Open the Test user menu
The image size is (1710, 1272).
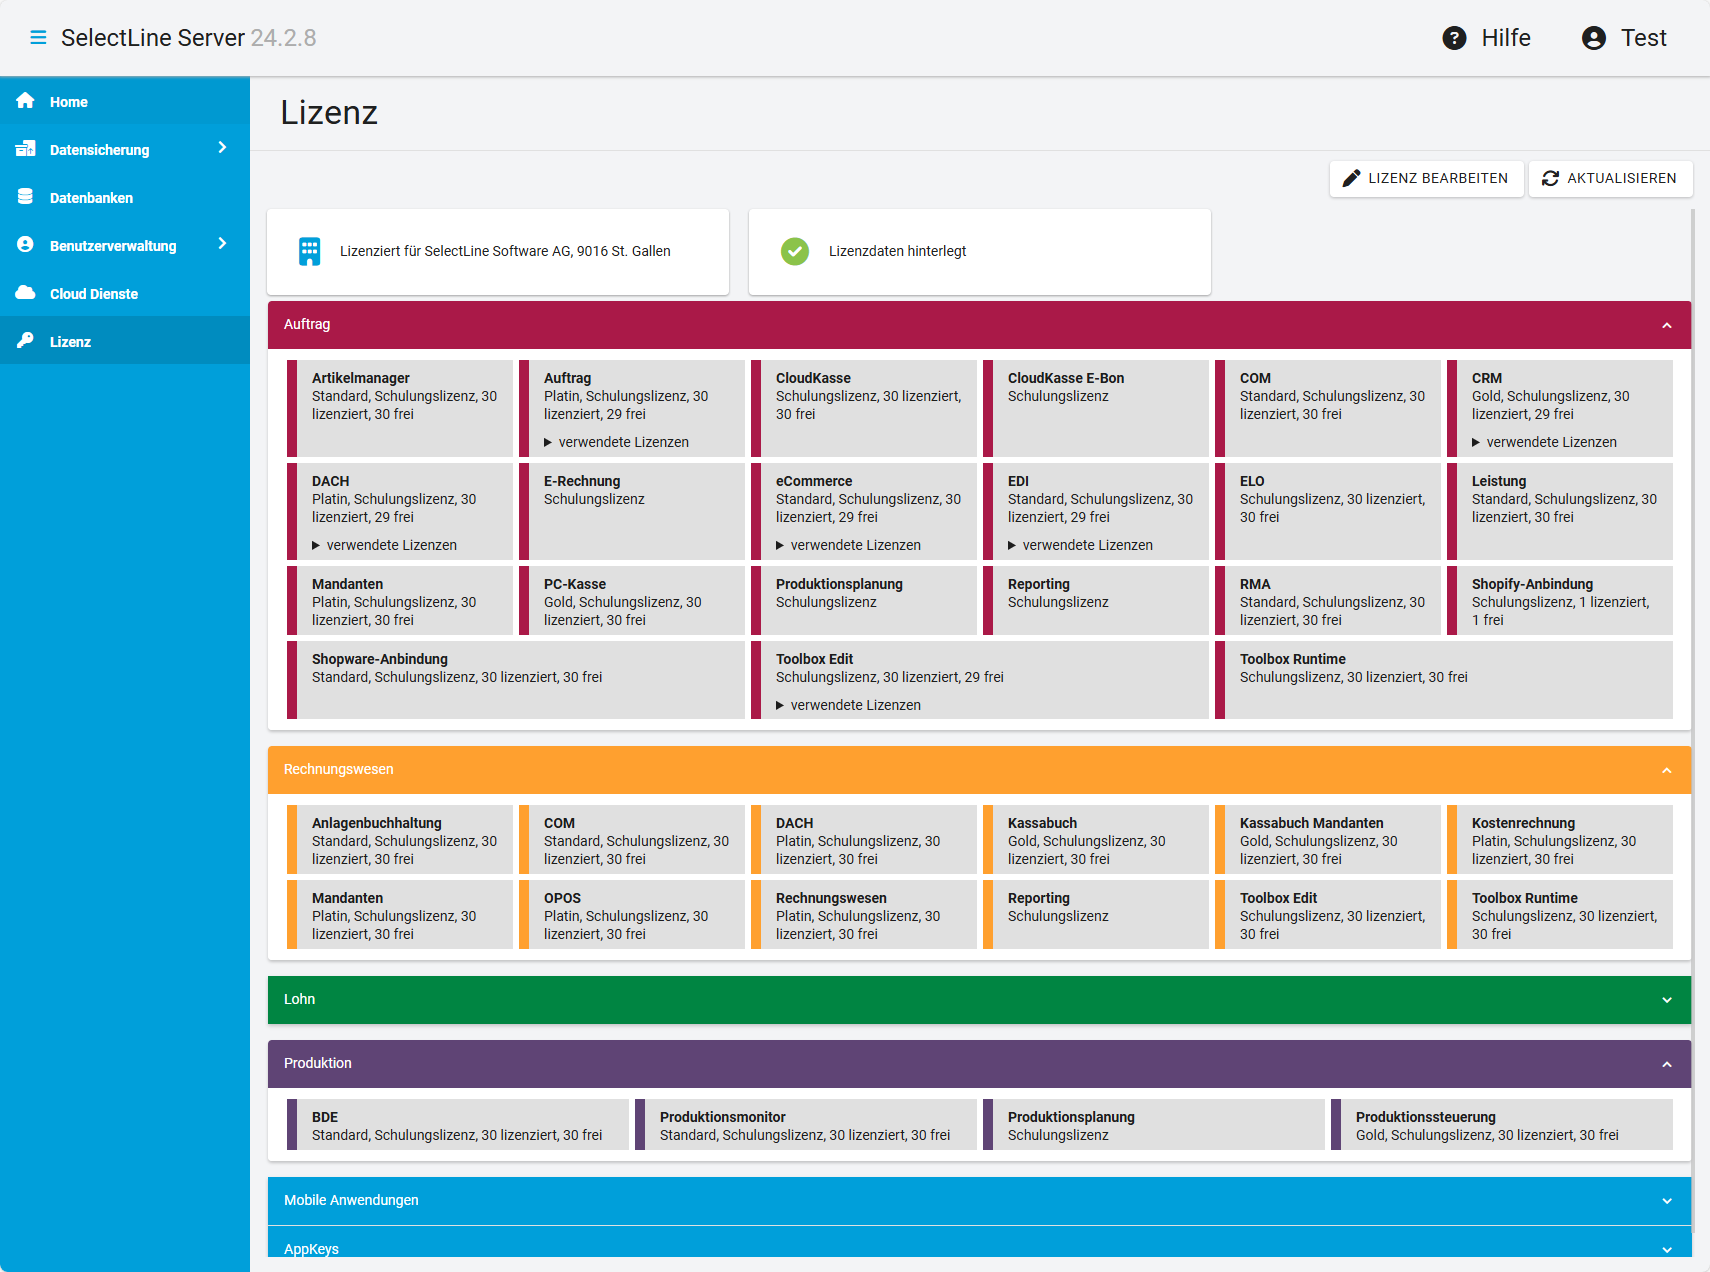click(x=1624, y=38)
